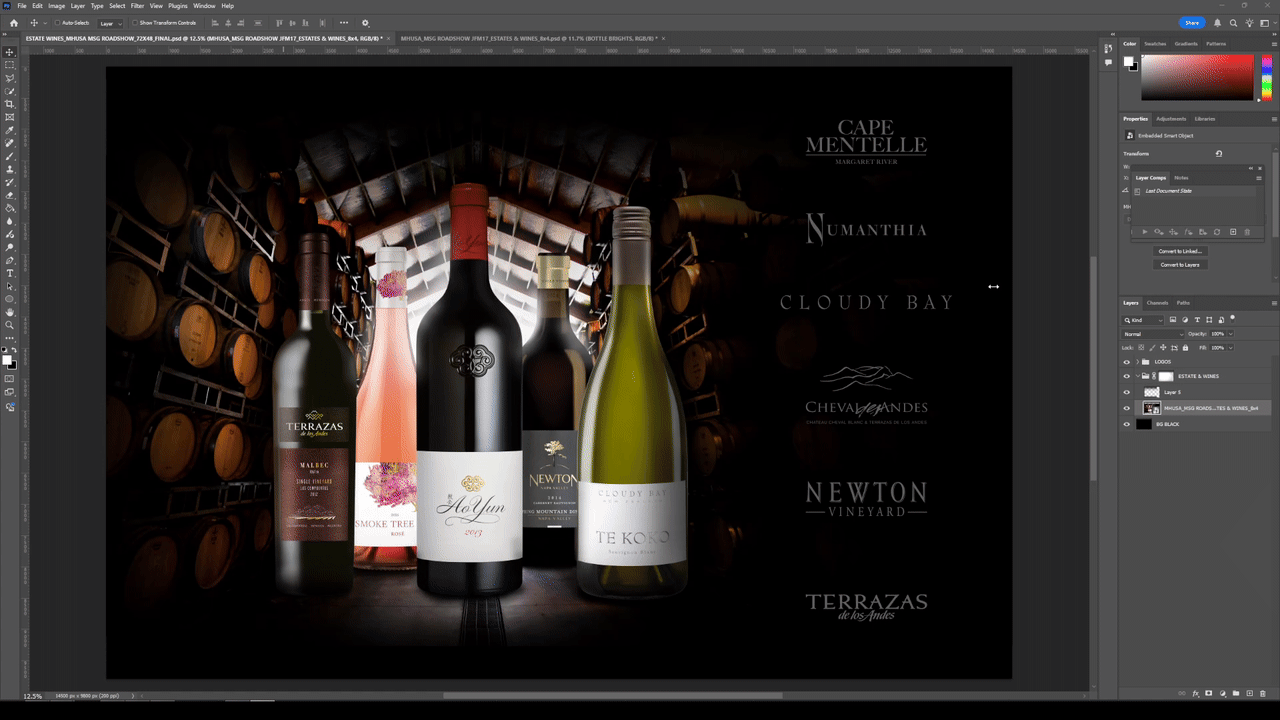Hide Layer 5 visibility
1280x720 pixels.
1127,392
